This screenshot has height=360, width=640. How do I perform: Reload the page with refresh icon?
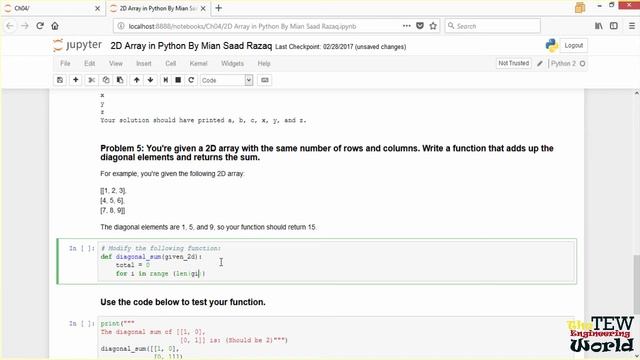coord(40,26)
